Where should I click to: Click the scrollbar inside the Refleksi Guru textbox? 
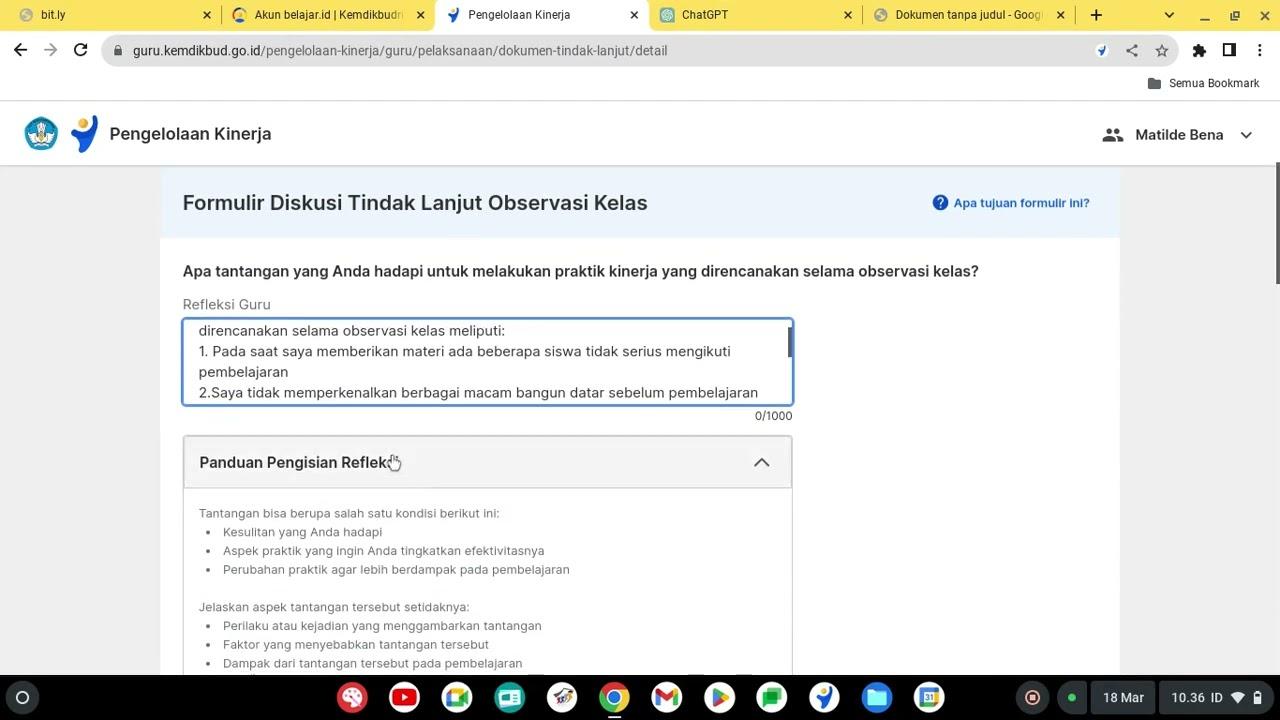790,343
